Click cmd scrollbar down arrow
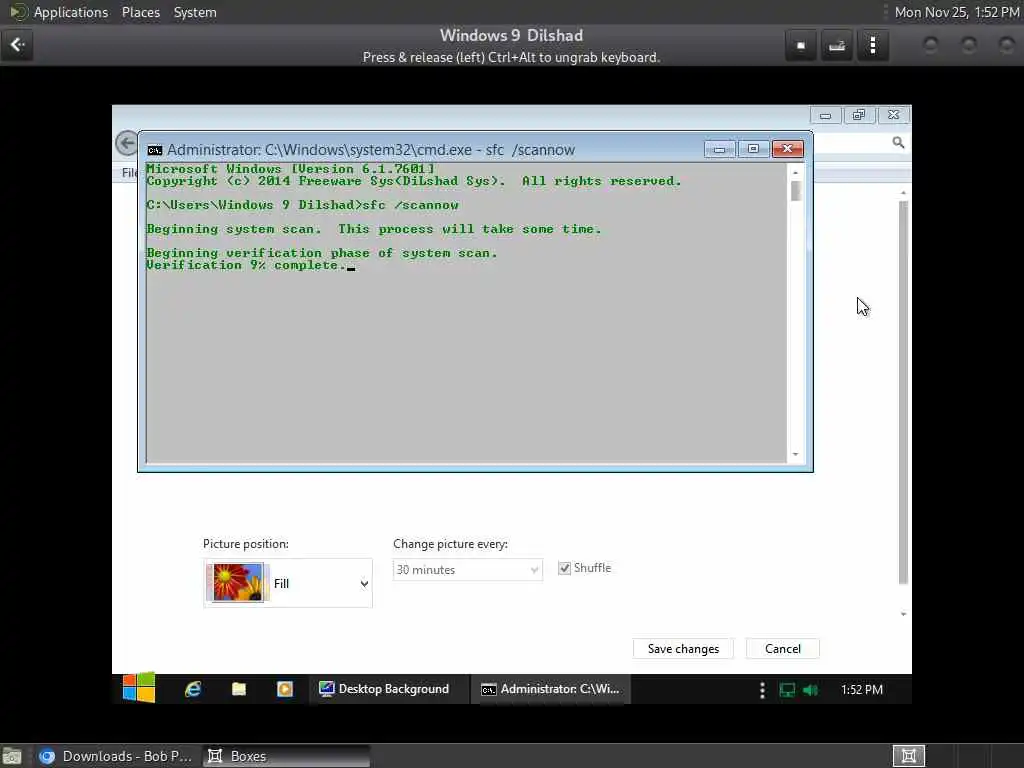 pyautogui.click(x=795, y=455)
